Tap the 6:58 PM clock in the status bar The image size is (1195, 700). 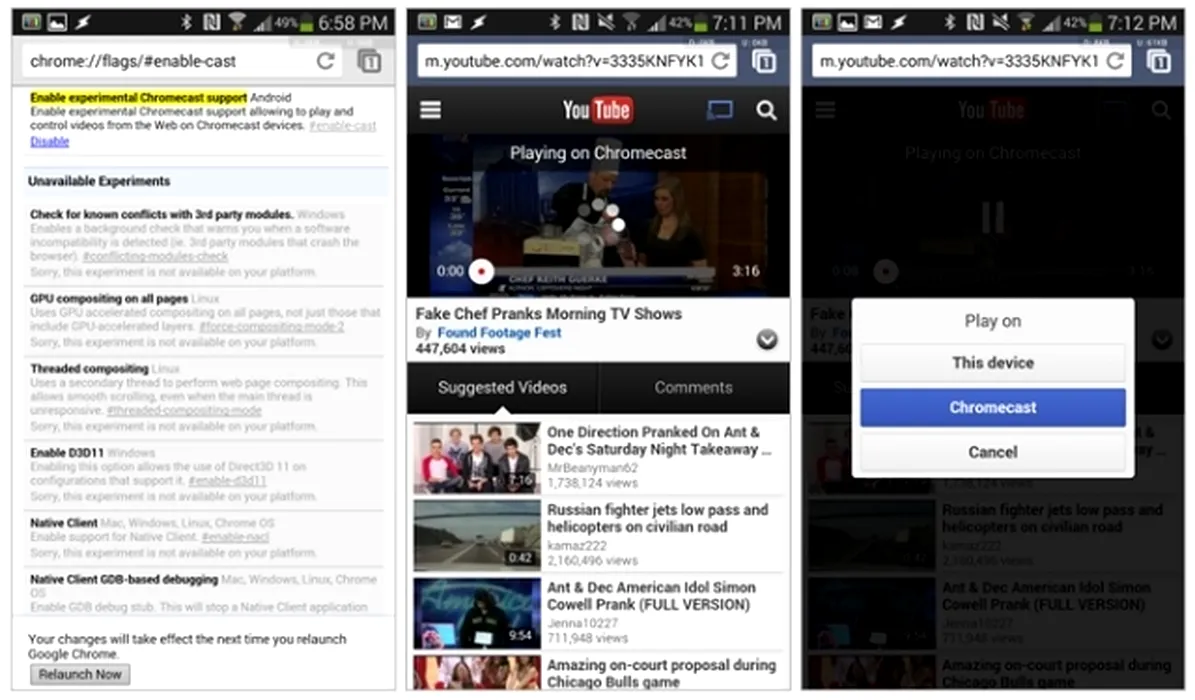click(353, 23)
